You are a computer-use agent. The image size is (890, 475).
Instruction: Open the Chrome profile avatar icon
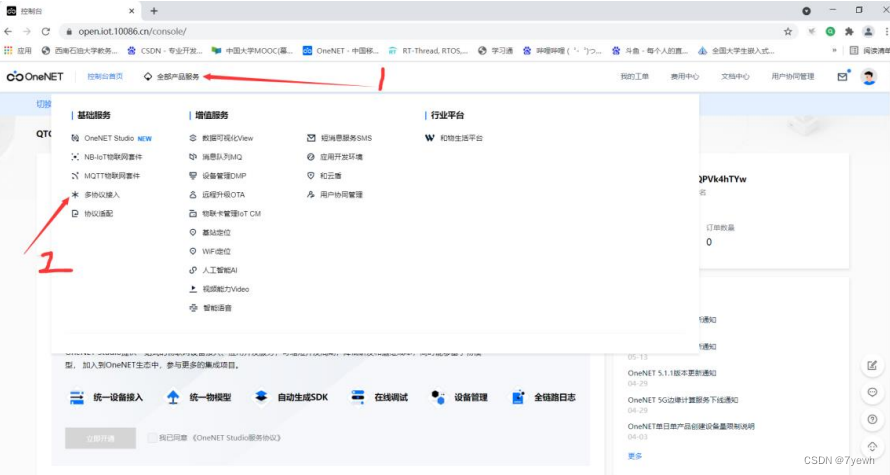868,31
